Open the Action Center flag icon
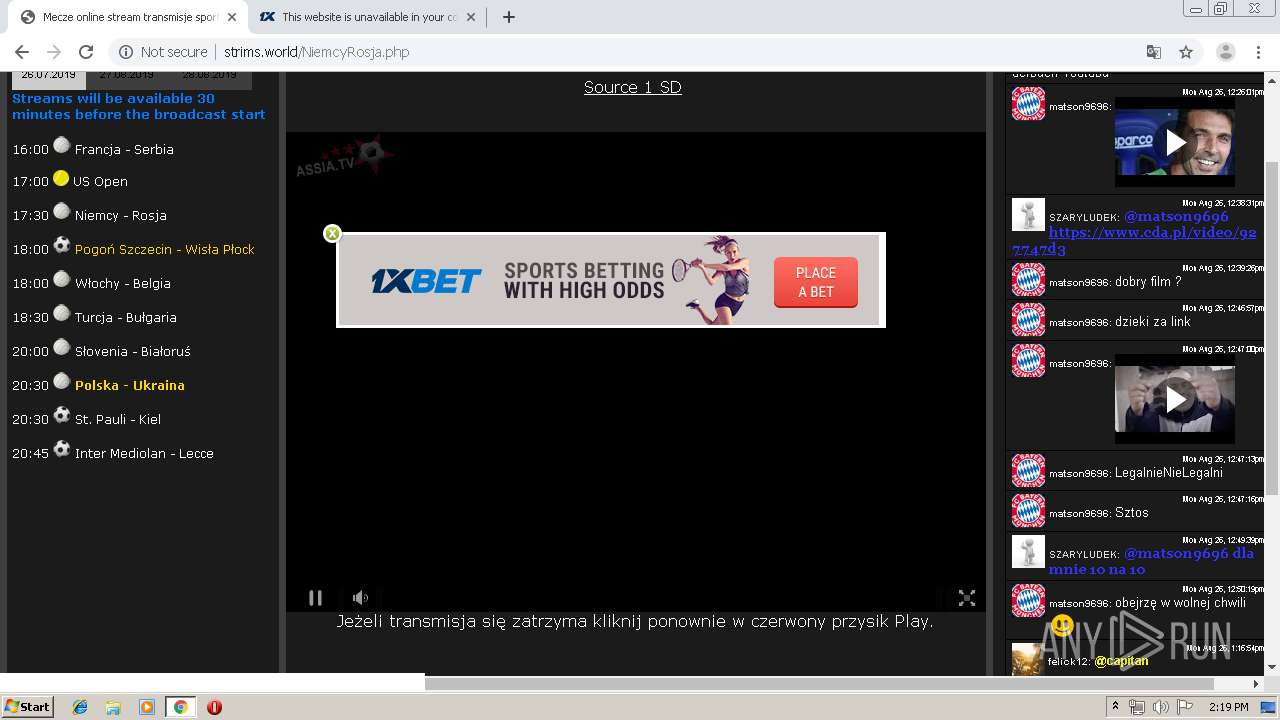The height and width of the screenshot is (720, 1280). coord(1184,707)
